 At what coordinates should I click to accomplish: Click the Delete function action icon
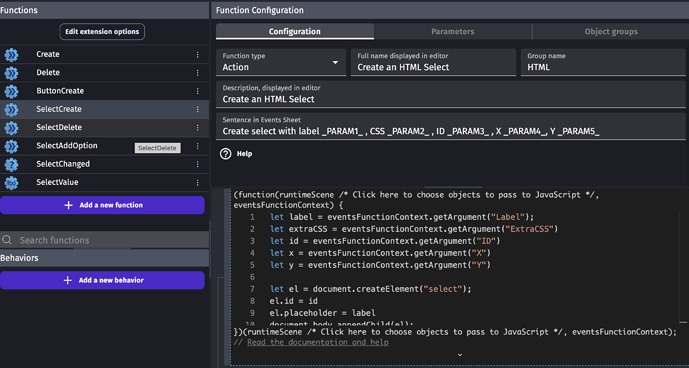tap(11, 73)
